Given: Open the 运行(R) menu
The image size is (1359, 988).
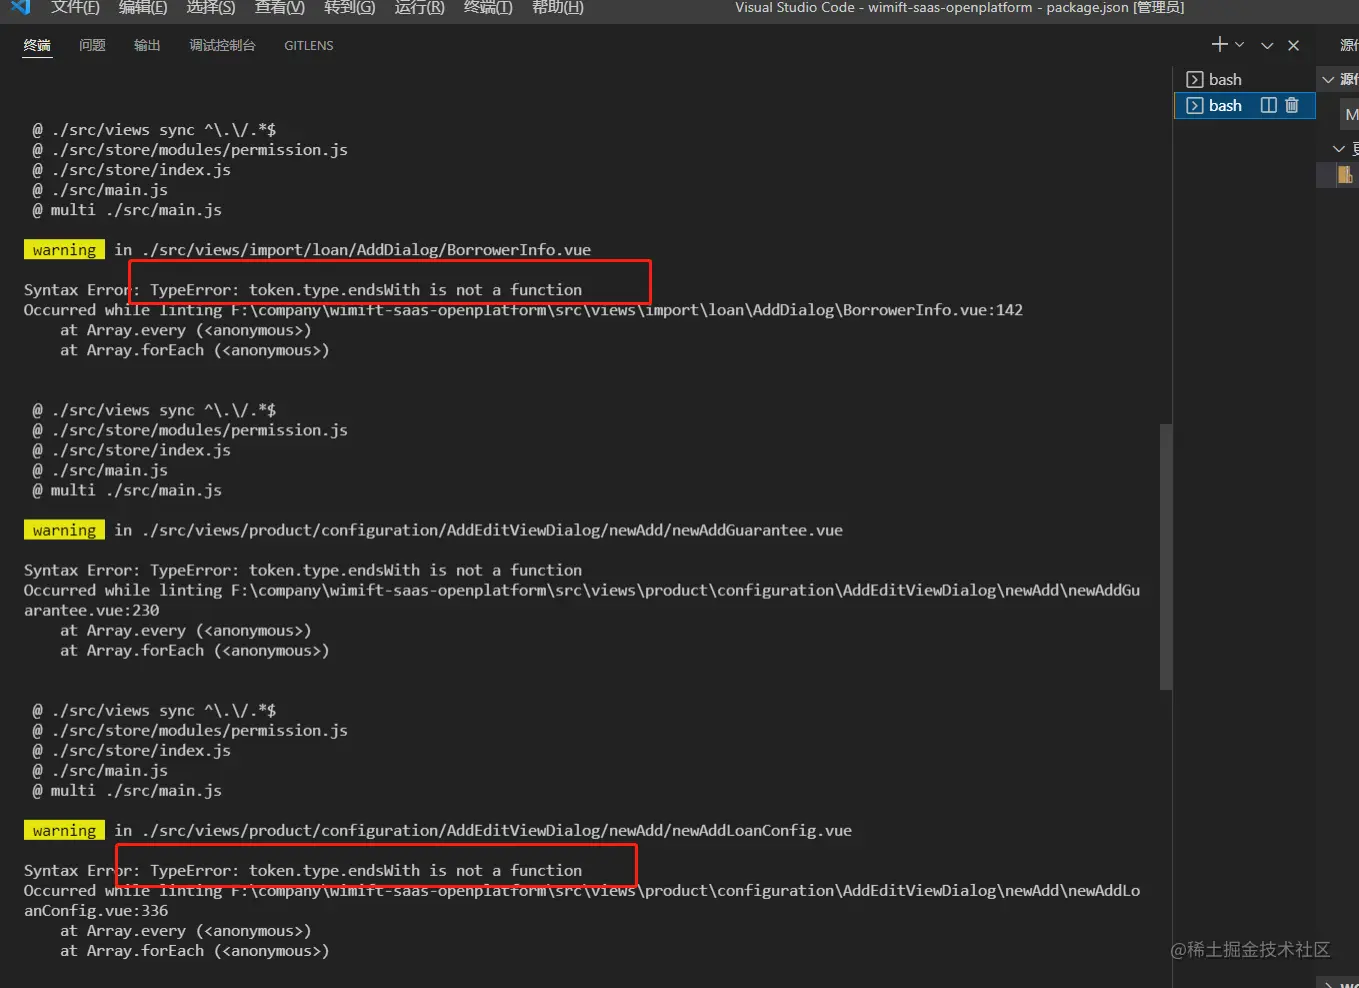Looking at the screenshot, I should (x=419, y=8).
